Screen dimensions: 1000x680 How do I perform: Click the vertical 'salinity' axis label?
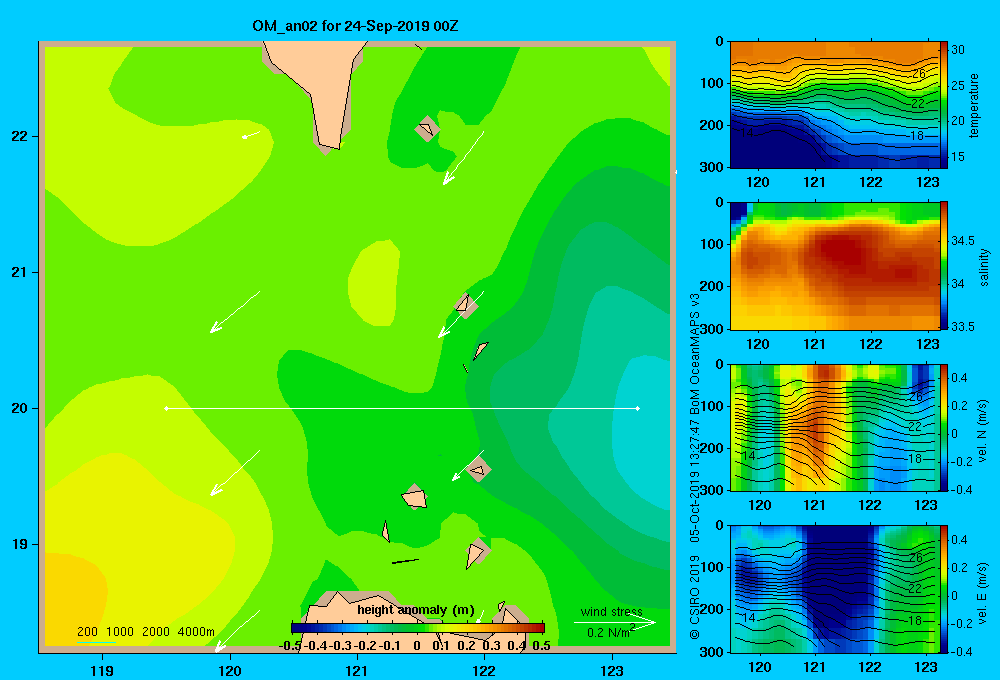(984, 267)
